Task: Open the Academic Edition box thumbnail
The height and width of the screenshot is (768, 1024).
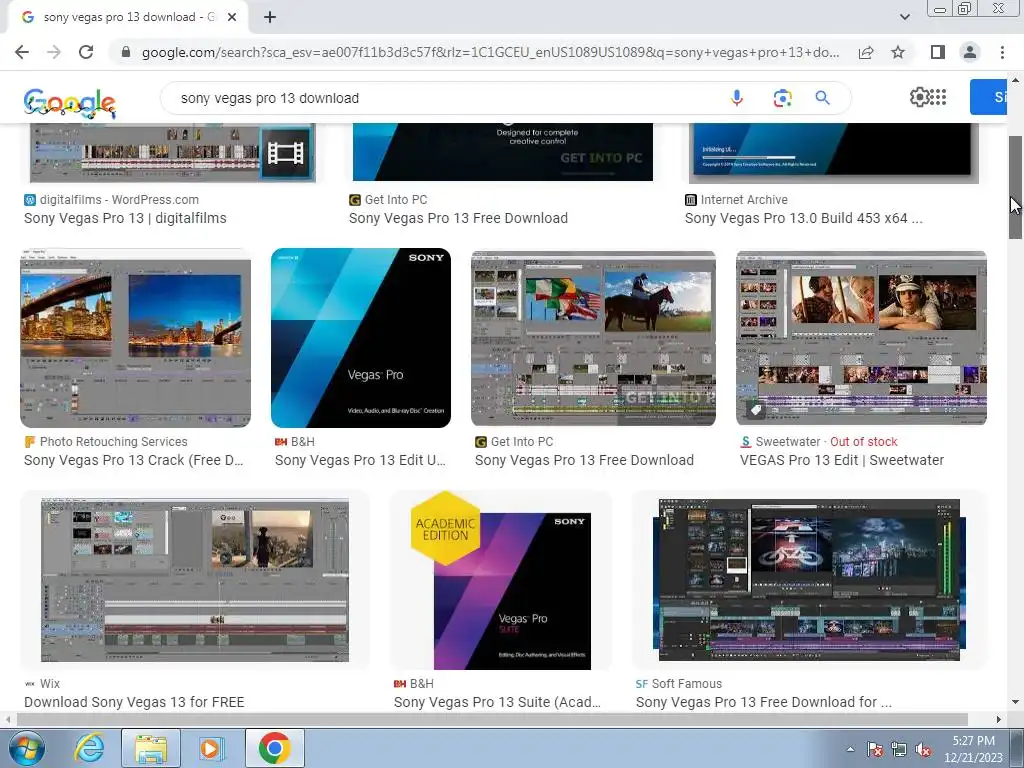Action: [x=501, y=580]
